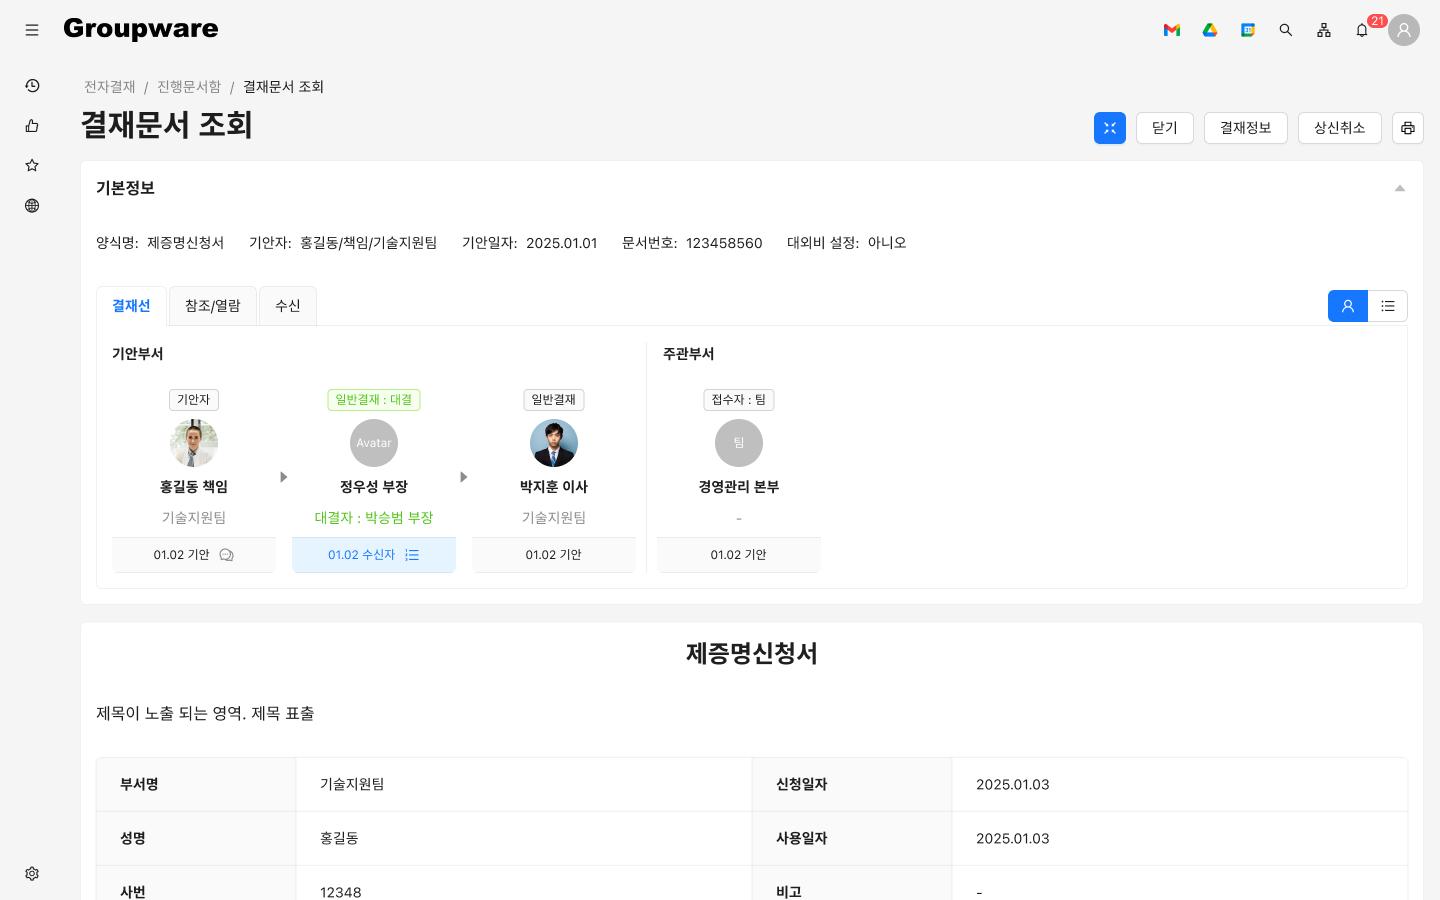Toggle the blue collapse control near 닫기
This screenshot has height=900, width=1440.
click(1110, 128)
